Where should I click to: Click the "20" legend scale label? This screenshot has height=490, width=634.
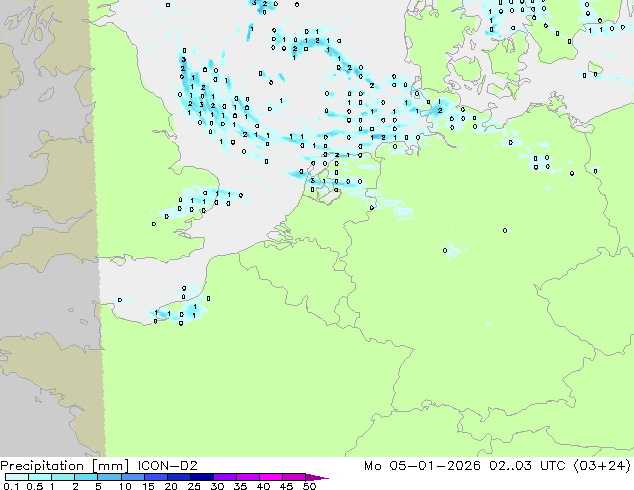coord(171,486)
